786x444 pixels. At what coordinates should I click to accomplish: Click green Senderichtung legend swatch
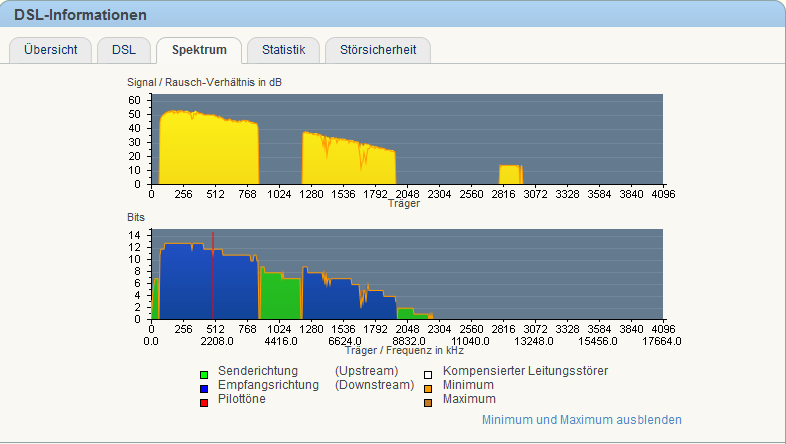click(204, 372)
